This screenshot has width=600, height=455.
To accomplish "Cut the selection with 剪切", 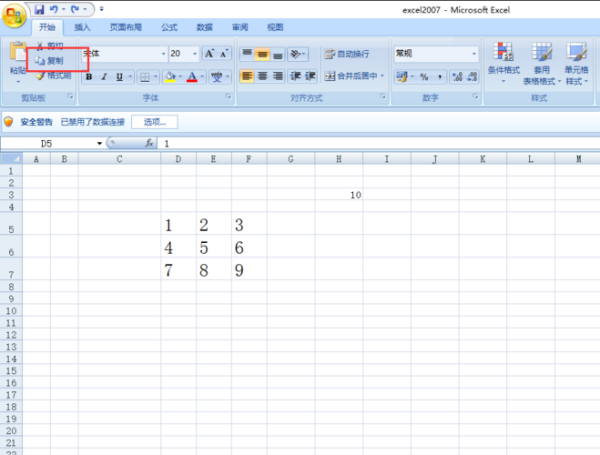I will (50, 46).
